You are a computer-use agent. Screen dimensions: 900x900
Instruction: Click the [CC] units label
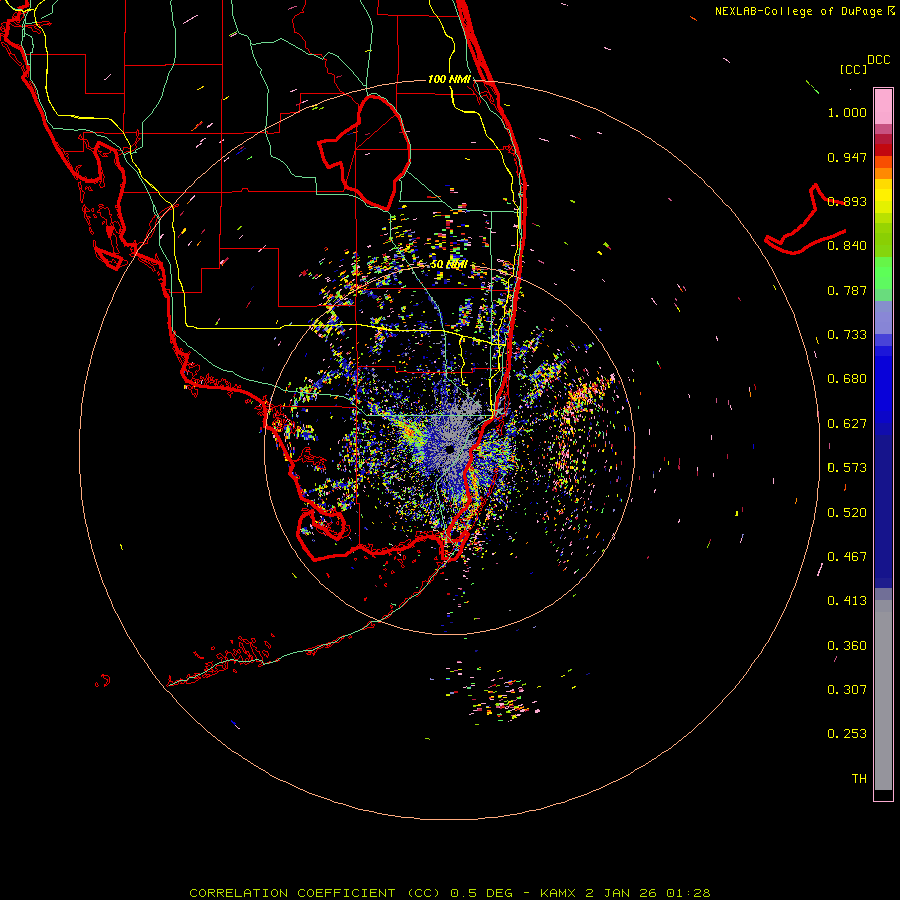(853, 69)
